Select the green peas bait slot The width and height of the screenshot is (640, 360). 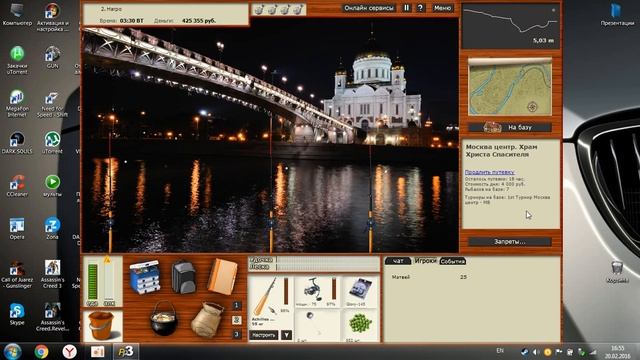point(360,325)
